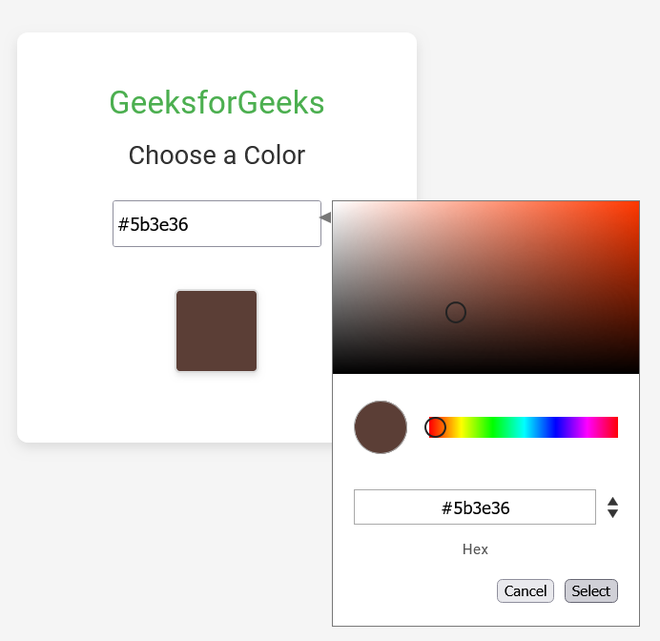Viewport: 660px width, 641px height.
Task: Set the hue to blue on the rainbow slider
Action: point(555,428)
